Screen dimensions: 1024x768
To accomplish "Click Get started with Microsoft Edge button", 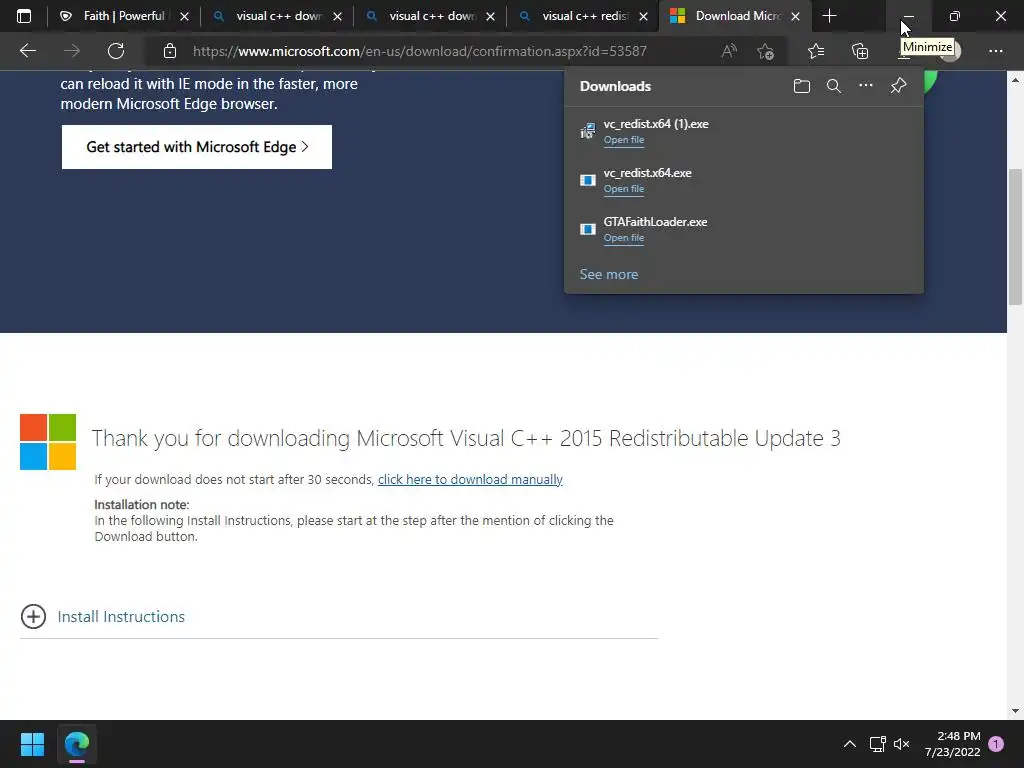I will (197, 147).
